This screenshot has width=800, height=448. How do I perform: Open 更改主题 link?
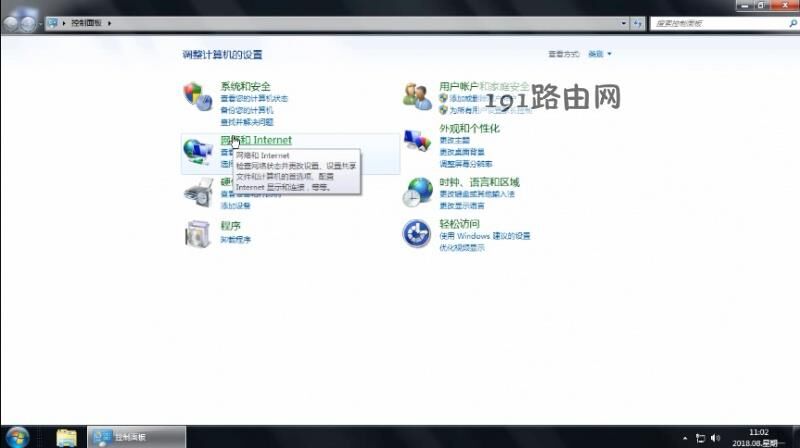455,140
